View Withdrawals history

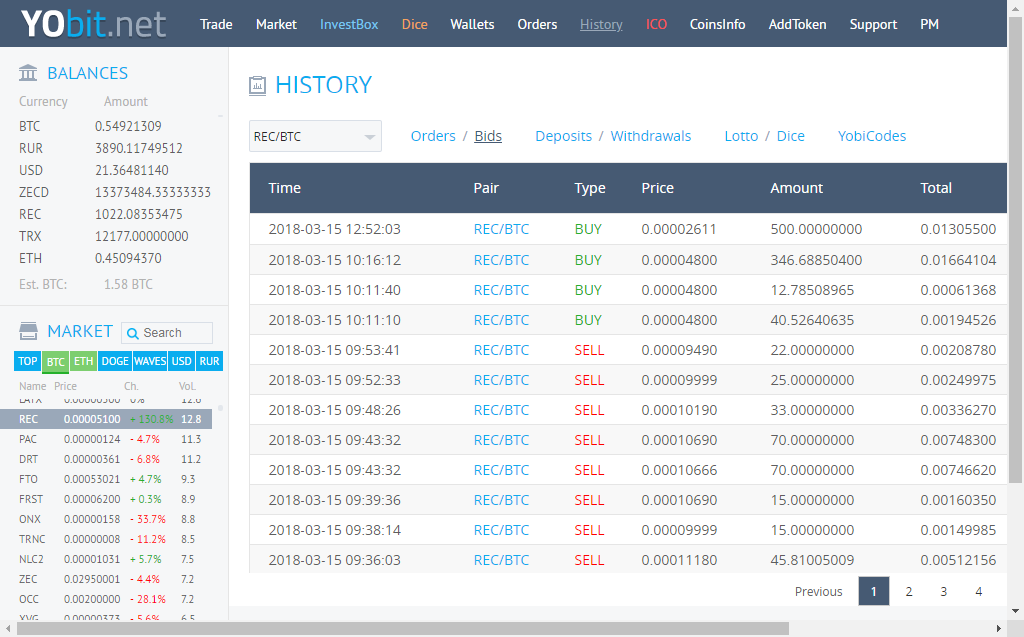click(x=650, y=136)
